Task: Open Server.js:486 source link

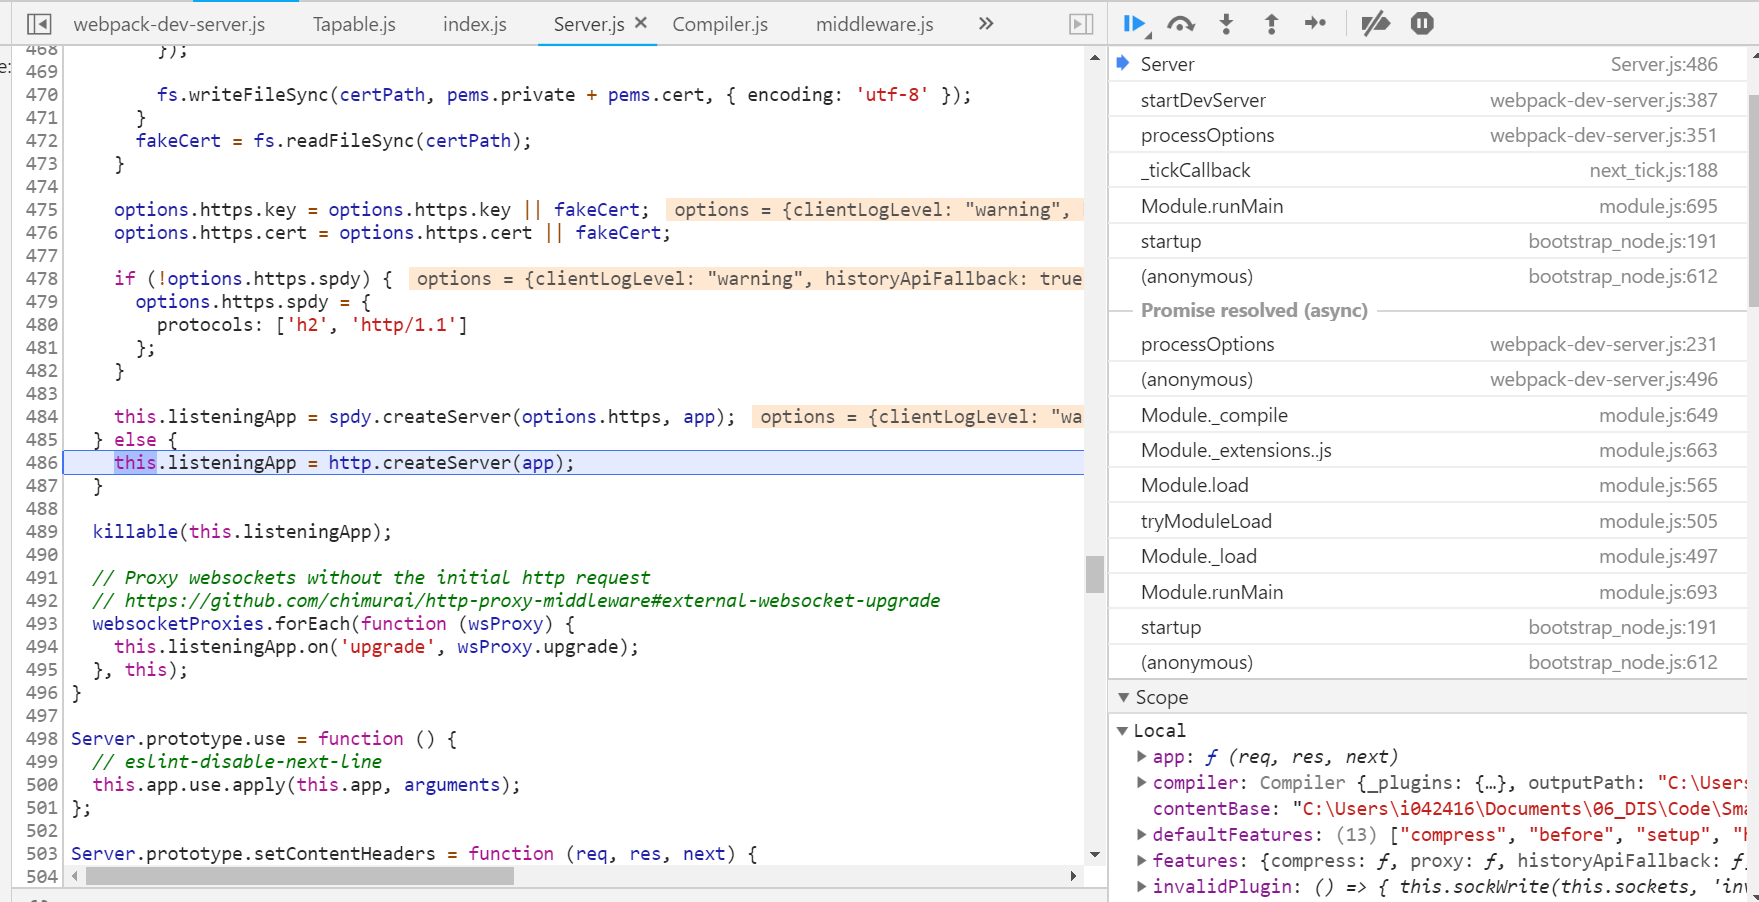Action: click(x=1664, y=64)
